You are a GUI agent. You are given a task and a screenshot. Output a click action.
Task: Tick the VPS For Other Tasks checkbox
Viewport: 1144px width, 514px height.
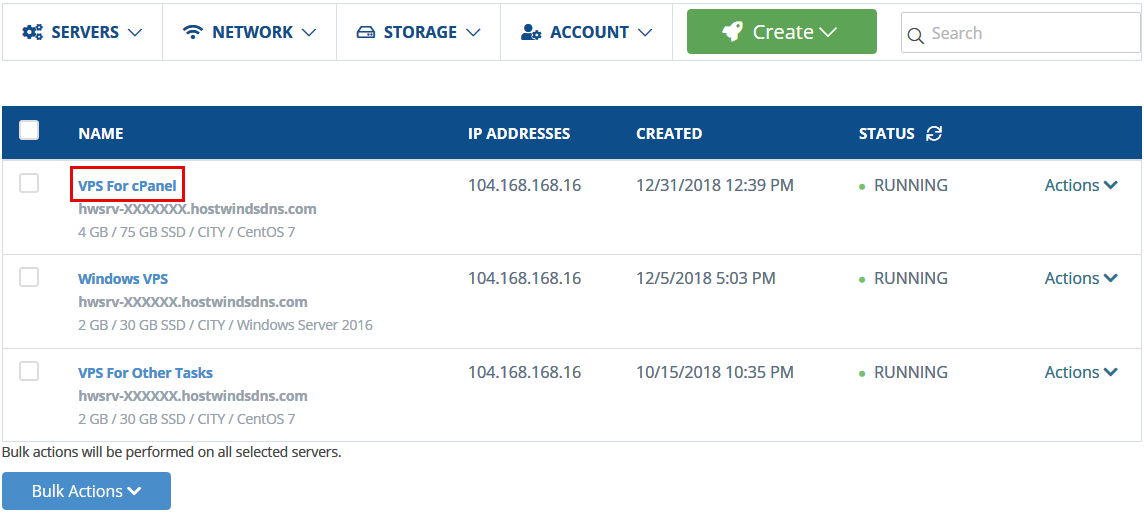29,371
